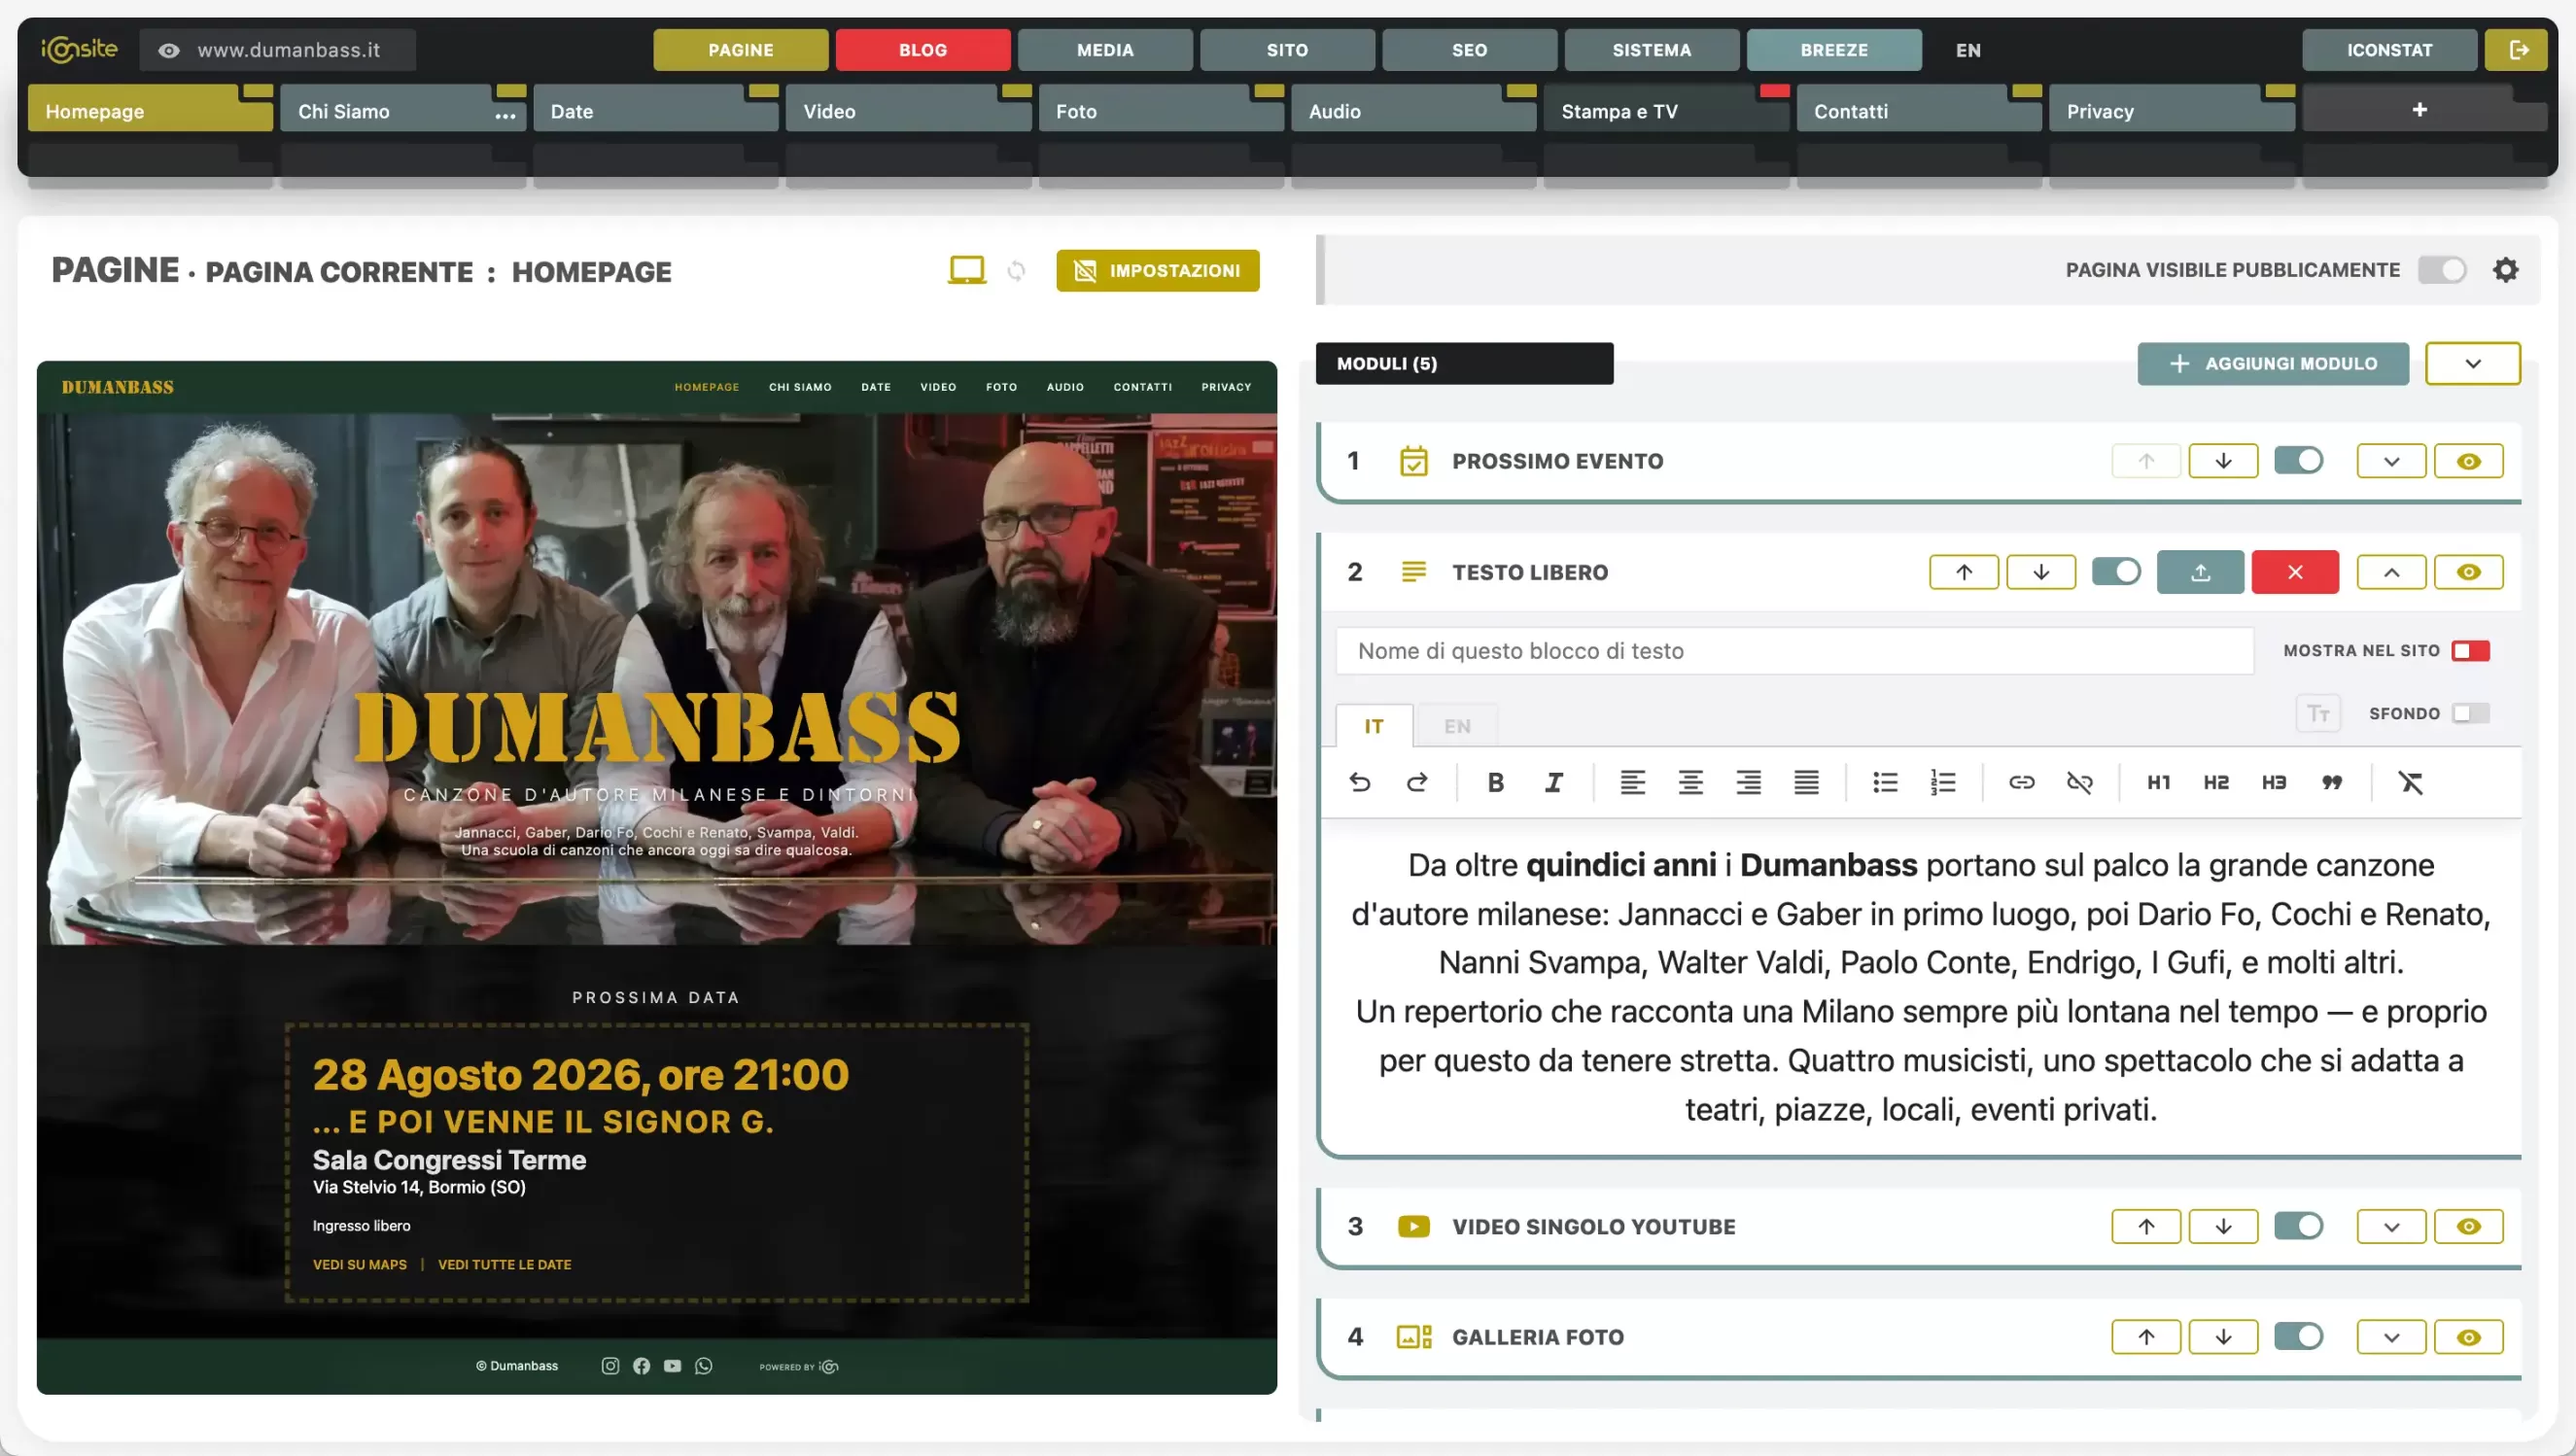Viewport: 2576px width, 1456px height.
Task: Open page settings gear icon
Action: click(x=2505, y=270)
